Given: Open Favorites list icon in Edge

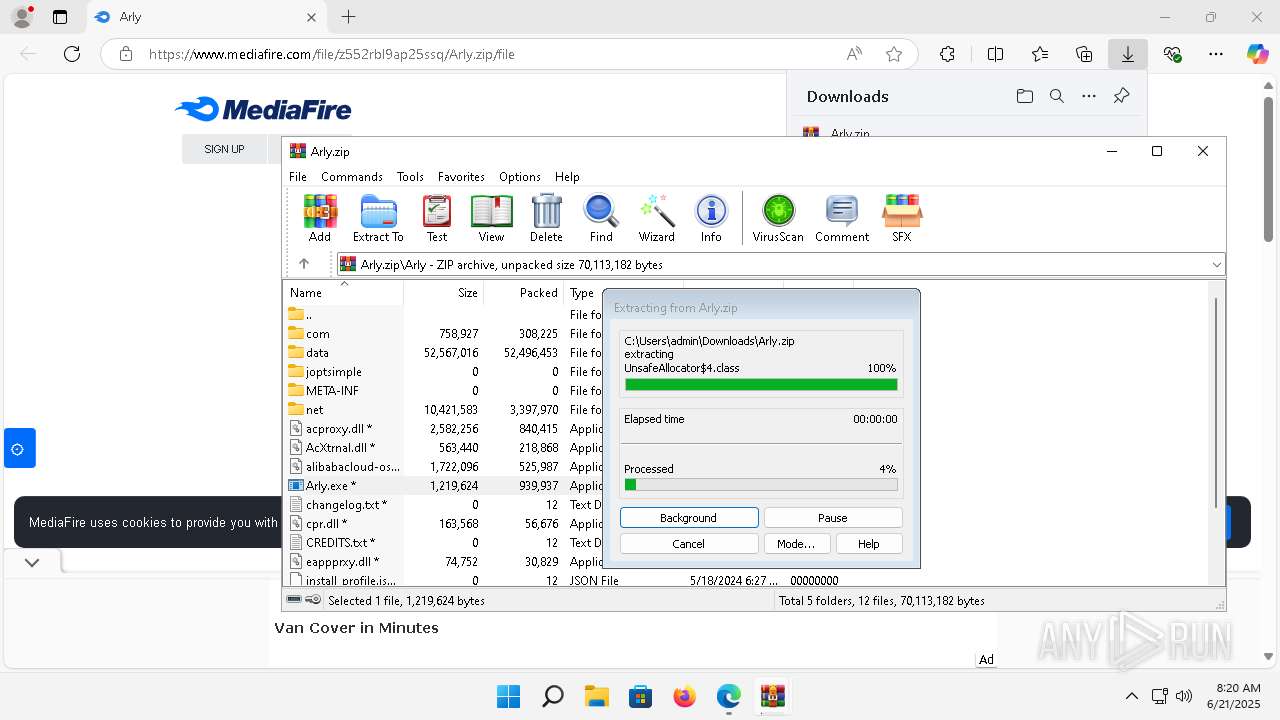Looking at the screenshot, I should 1040,54.
